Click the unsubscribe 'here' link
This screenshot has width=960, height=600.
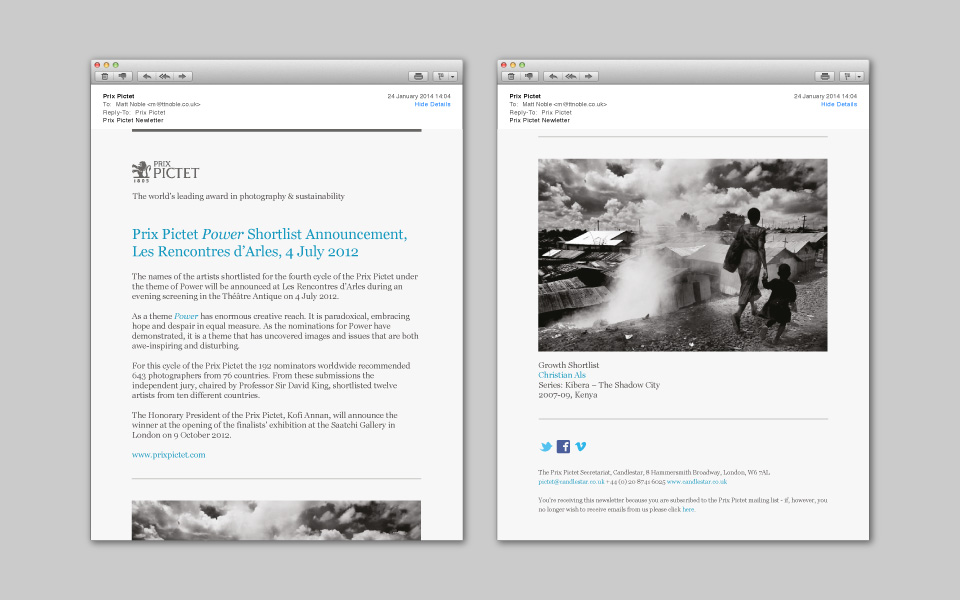[688, 509]
